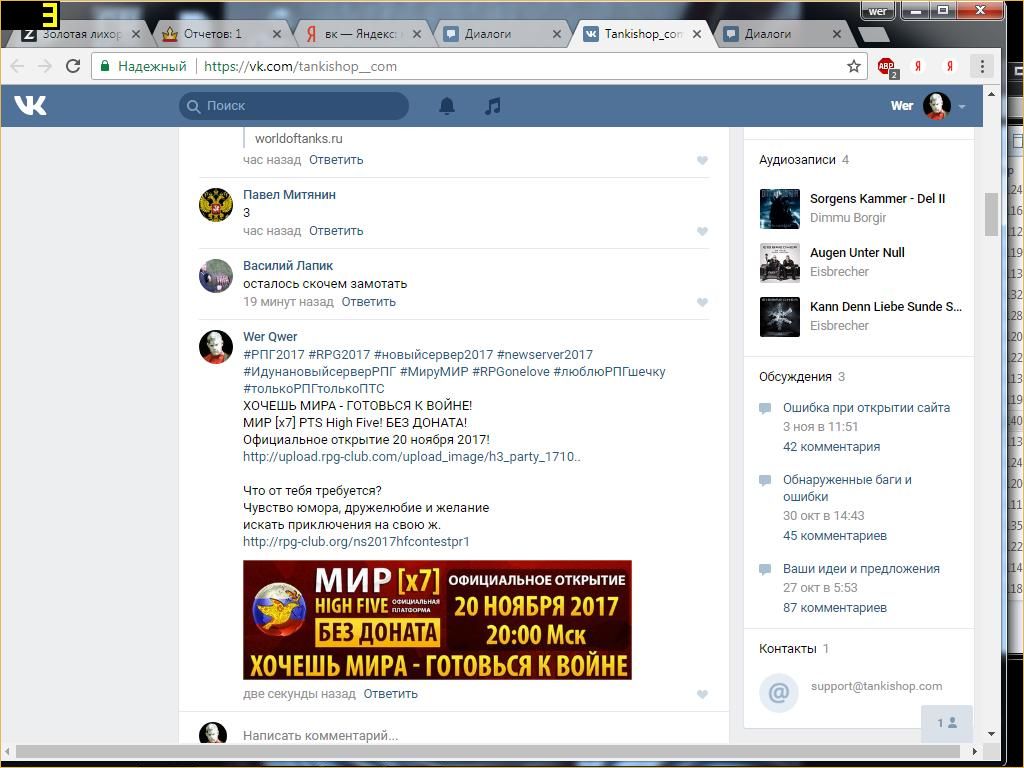
Task: Open the worldoftanks.ru link
Action: tap(298, 138)
